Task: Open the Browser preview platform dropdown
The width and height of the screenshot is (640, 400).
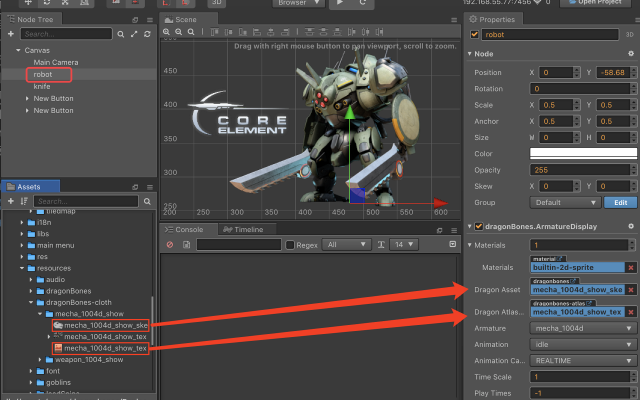Action: tap(299, 3)
